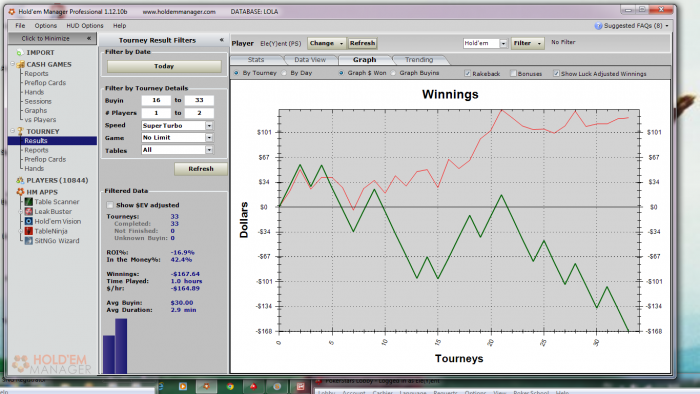Open the Hold'em Vision app icon
Screen dimensions: 700x394
coord(29,221)
